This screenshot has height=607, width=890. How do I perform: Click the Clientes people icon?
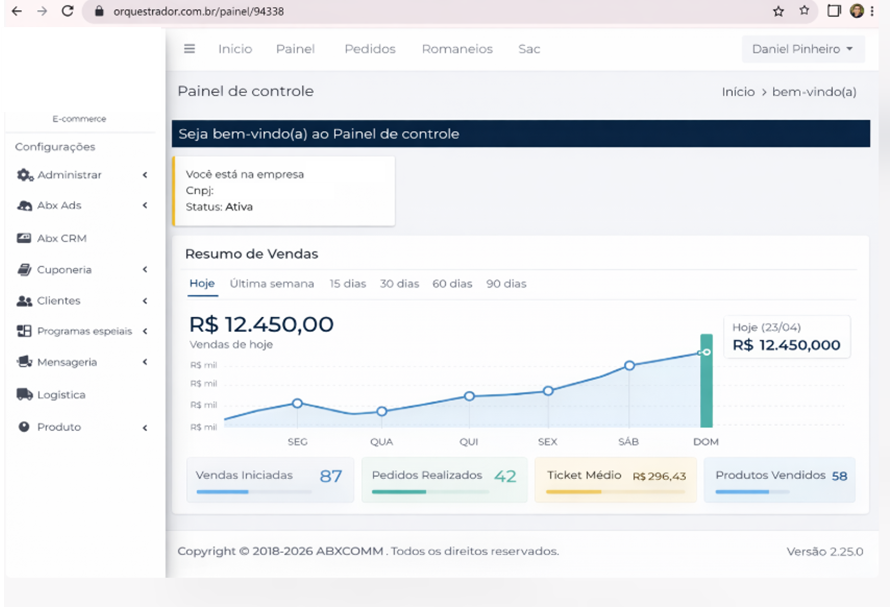pos(25,301)
